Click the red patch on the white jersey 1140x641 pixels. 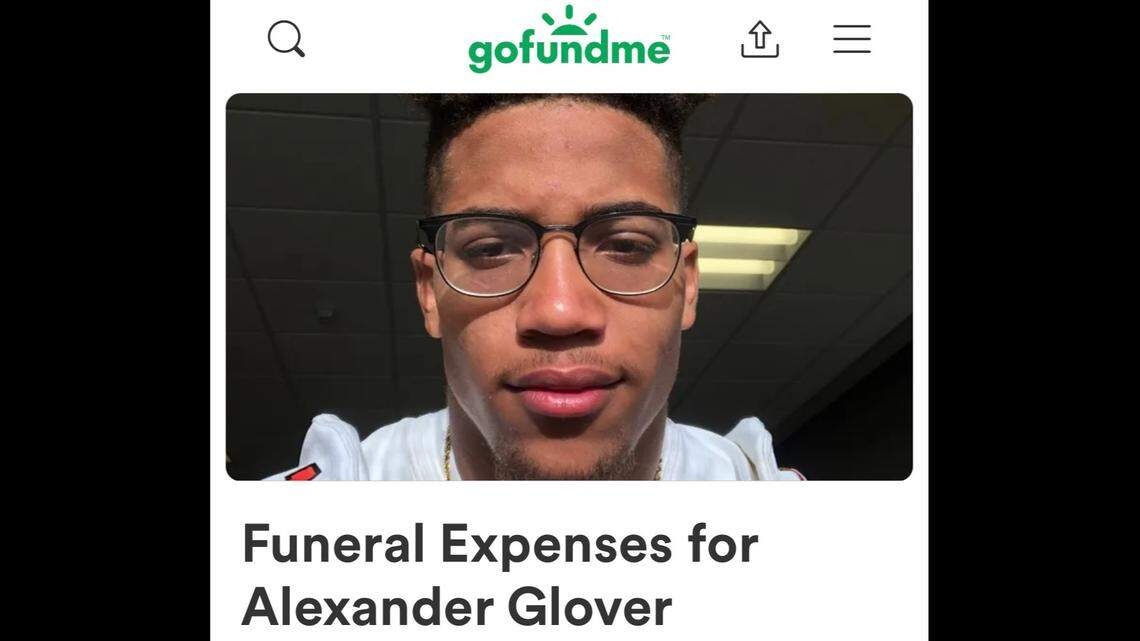click(303, 472)
